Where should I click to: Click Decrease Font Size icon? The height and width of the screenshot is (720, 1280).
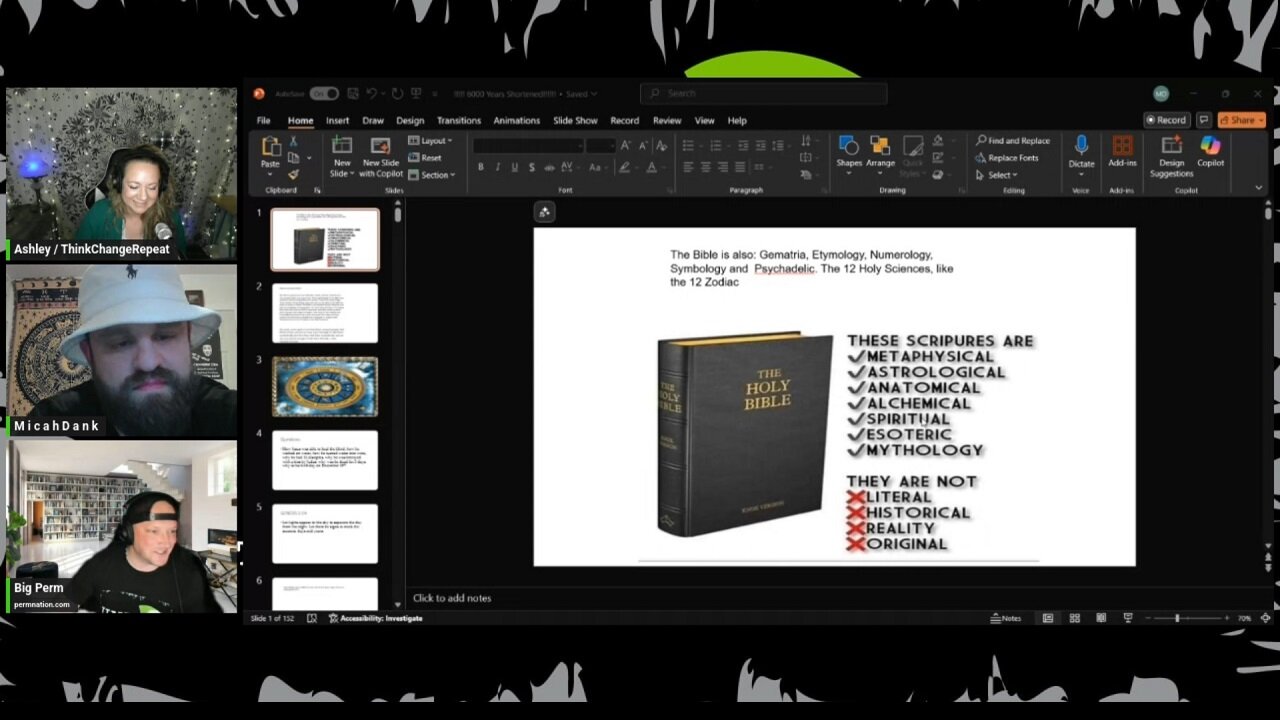(x=641, y=146)
